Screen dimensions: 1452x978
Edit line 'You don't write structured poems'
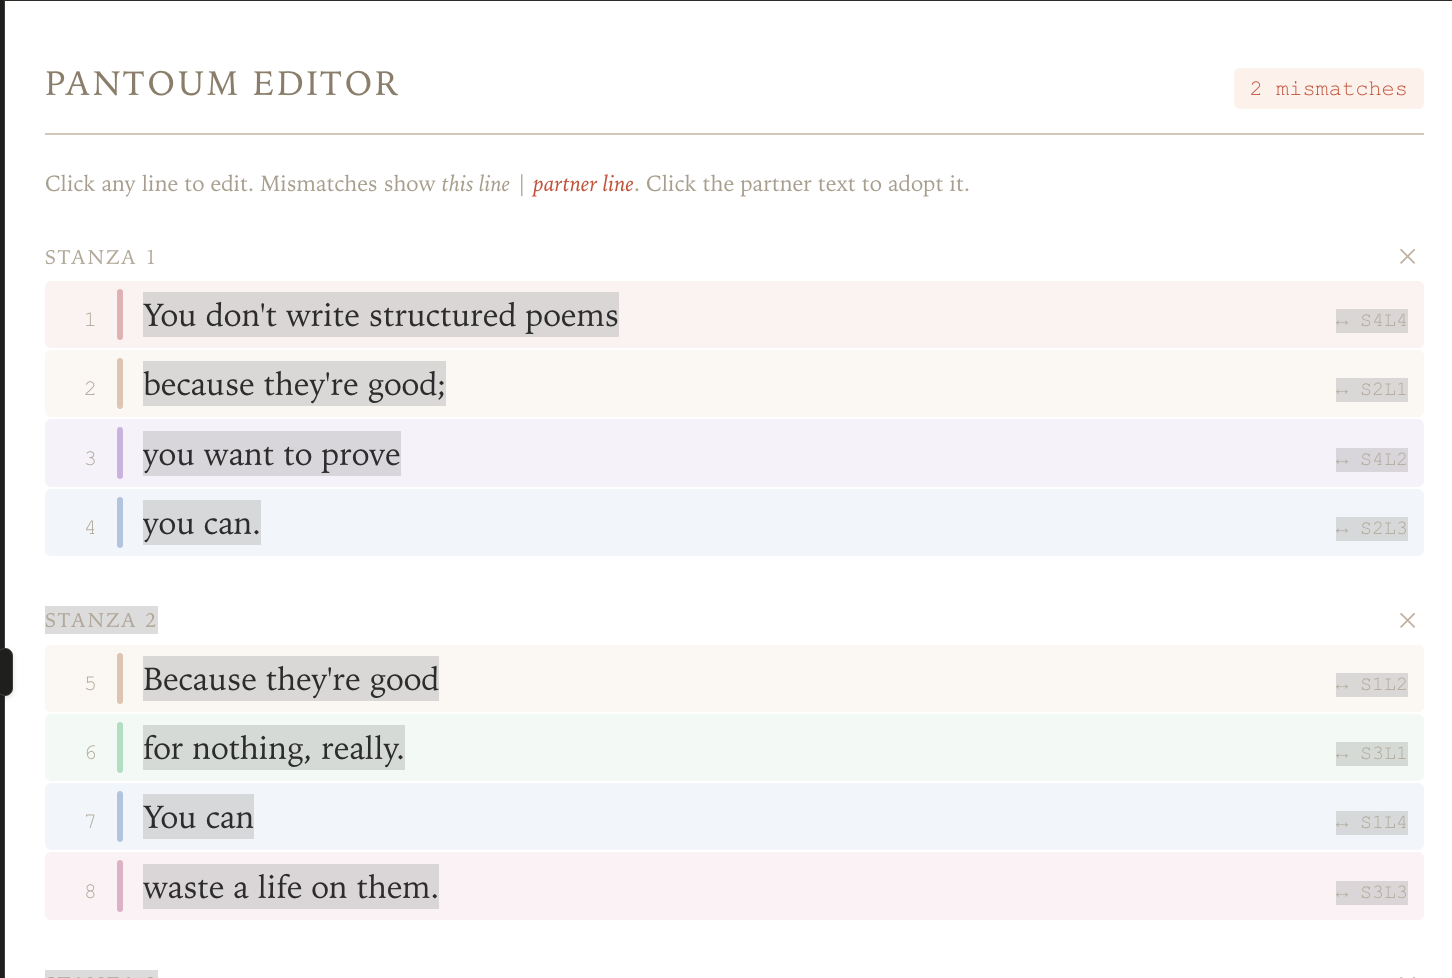[380, 315]
